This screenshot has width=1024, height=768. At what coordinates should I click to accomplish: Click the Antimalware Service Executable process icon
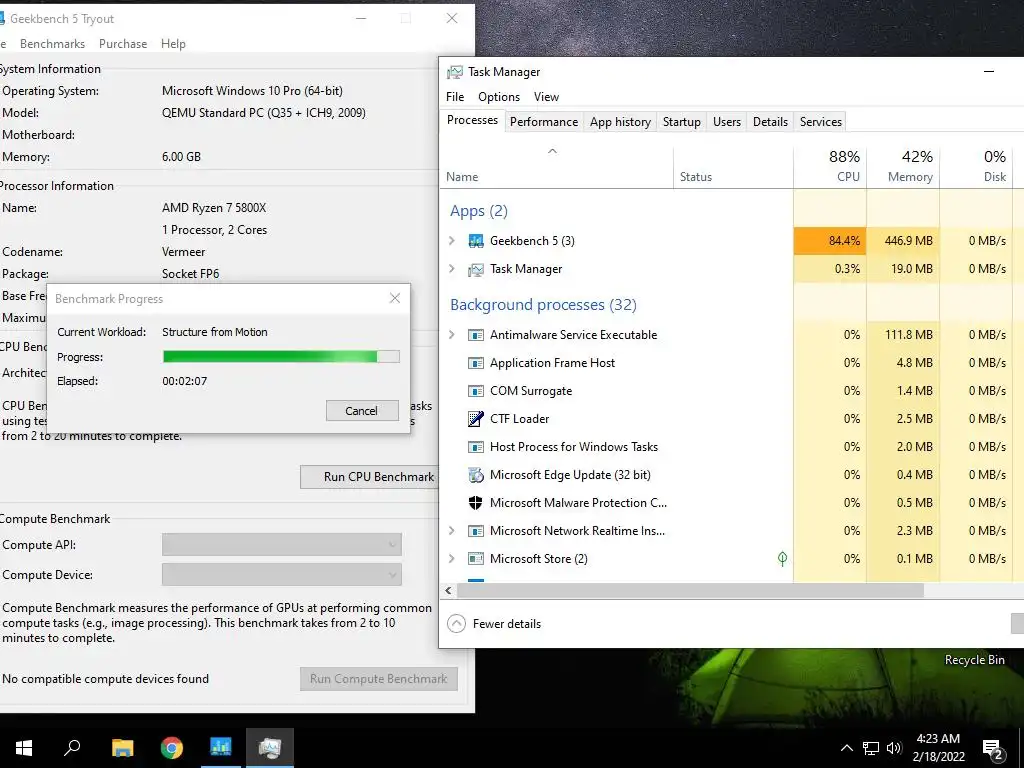coord(475,335)
